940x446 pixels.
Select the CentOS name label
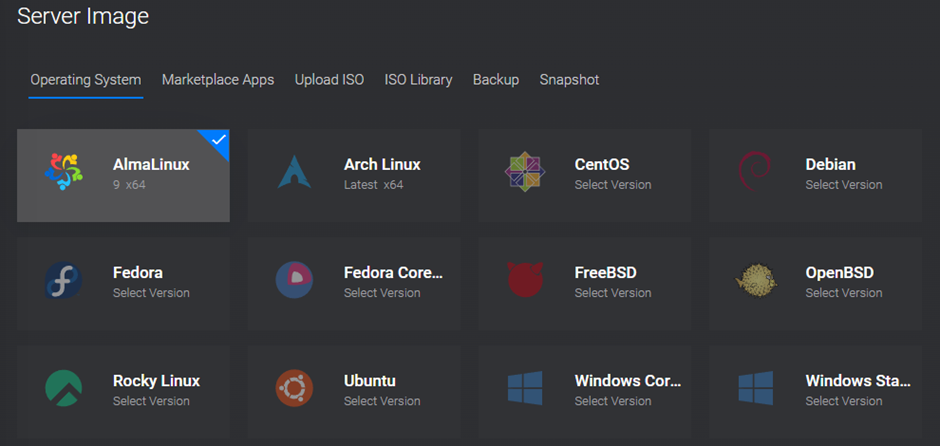click(x=602, y=165)
